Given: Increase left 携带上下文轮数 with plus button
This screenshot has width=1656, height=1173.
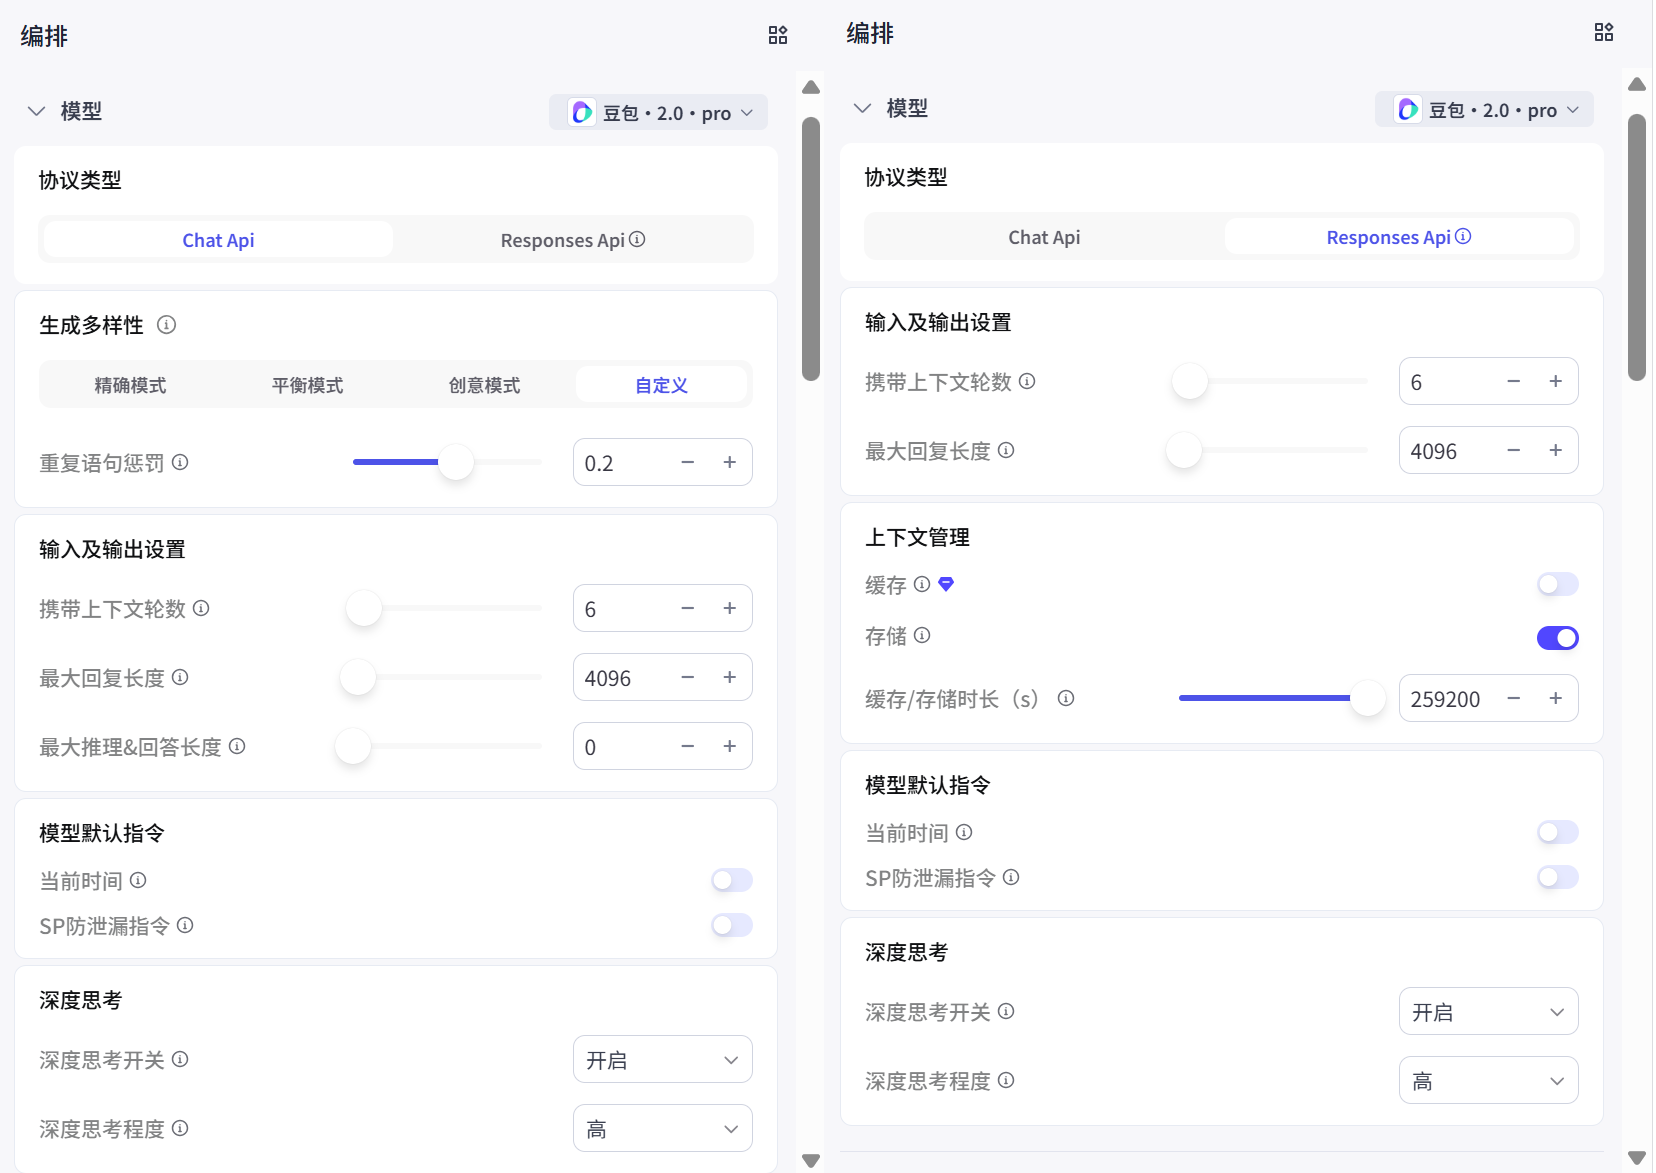Looking at the screenshot, I should [x=730, y=608].
